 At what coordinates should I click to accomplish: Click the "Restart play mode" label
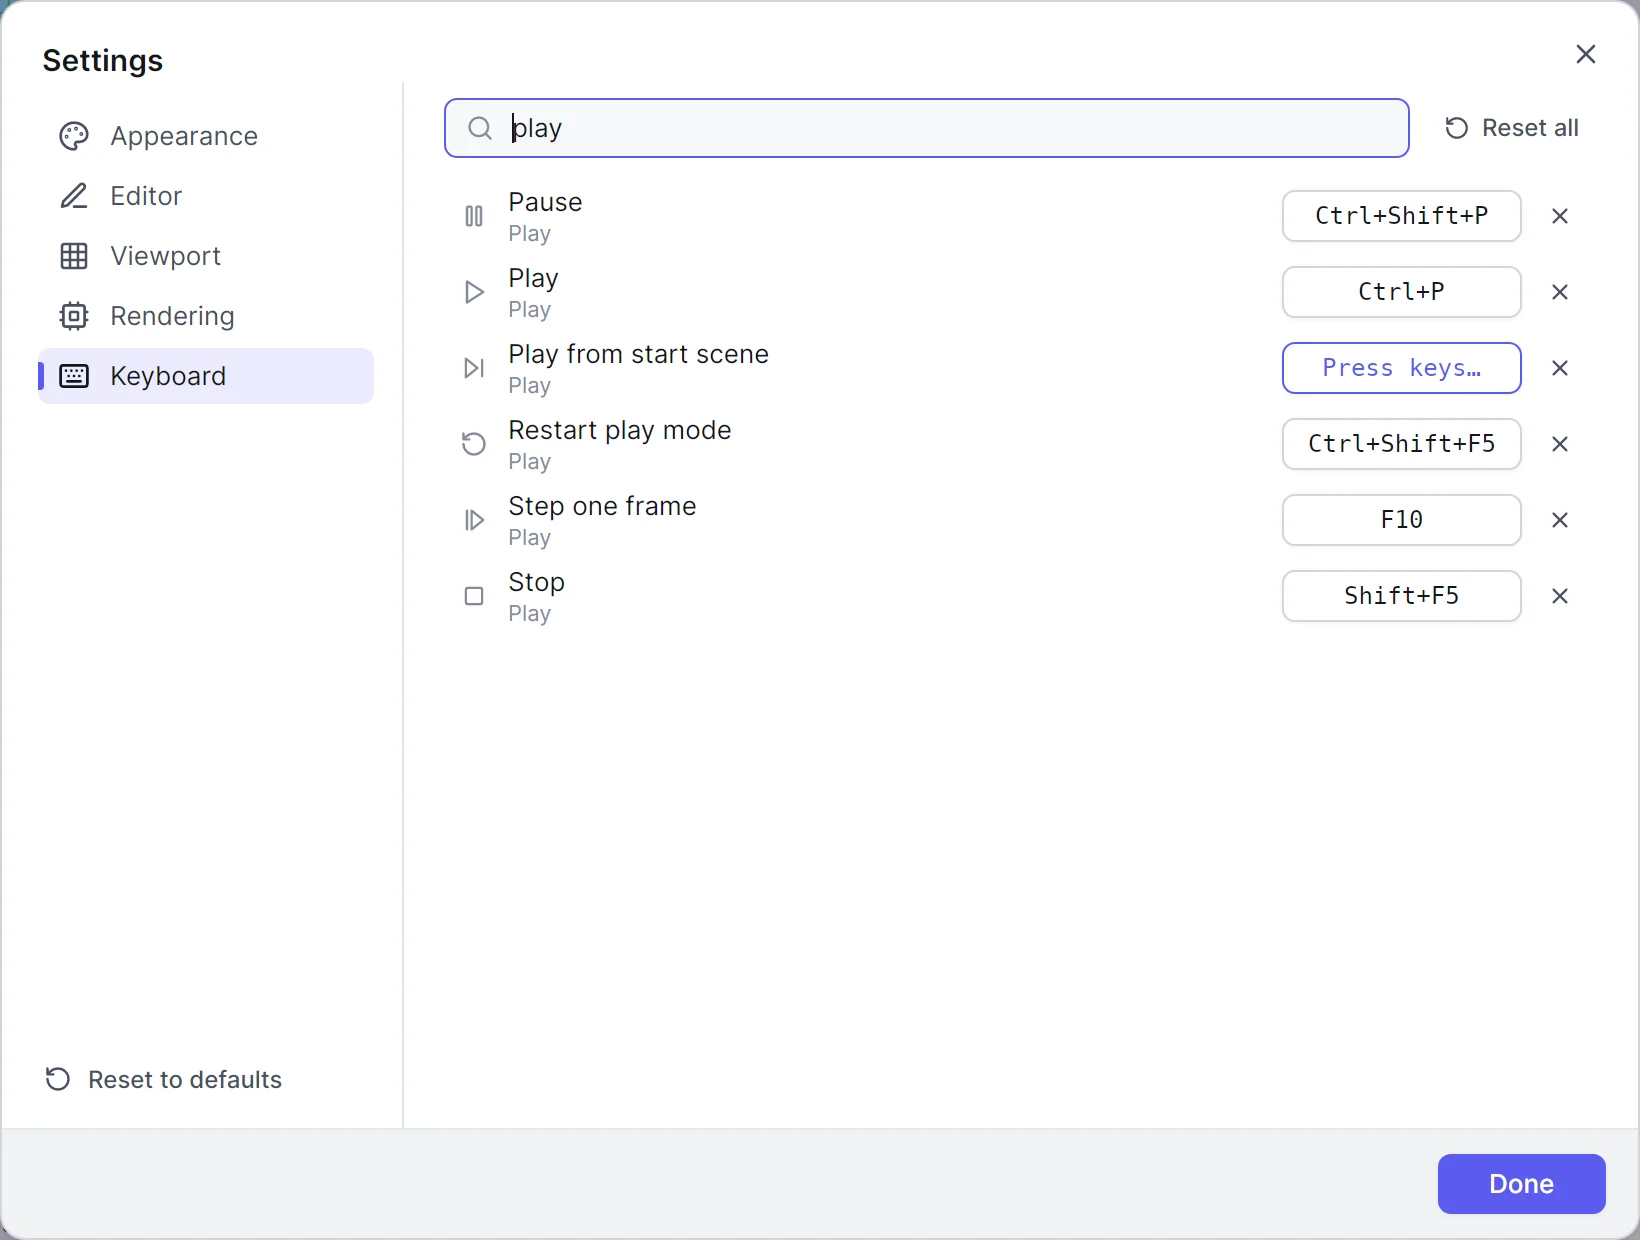pyautogui.click(x=620, y=430)
